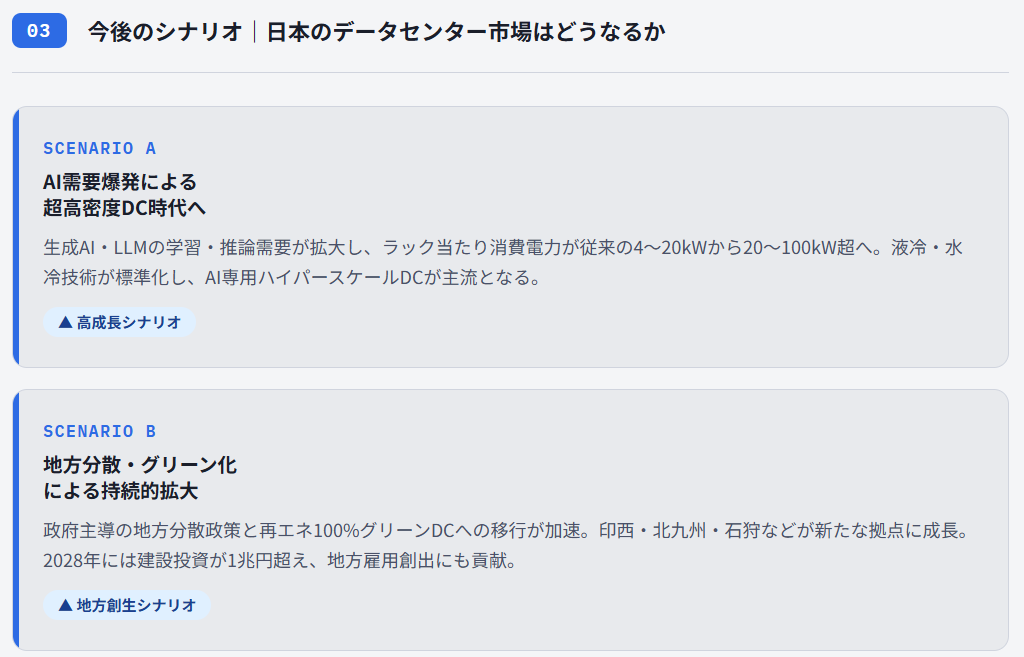Click the blue accent bar of Scenario B card
Viewport: 1024px width, 657px height.
click(x=16, y=520)
